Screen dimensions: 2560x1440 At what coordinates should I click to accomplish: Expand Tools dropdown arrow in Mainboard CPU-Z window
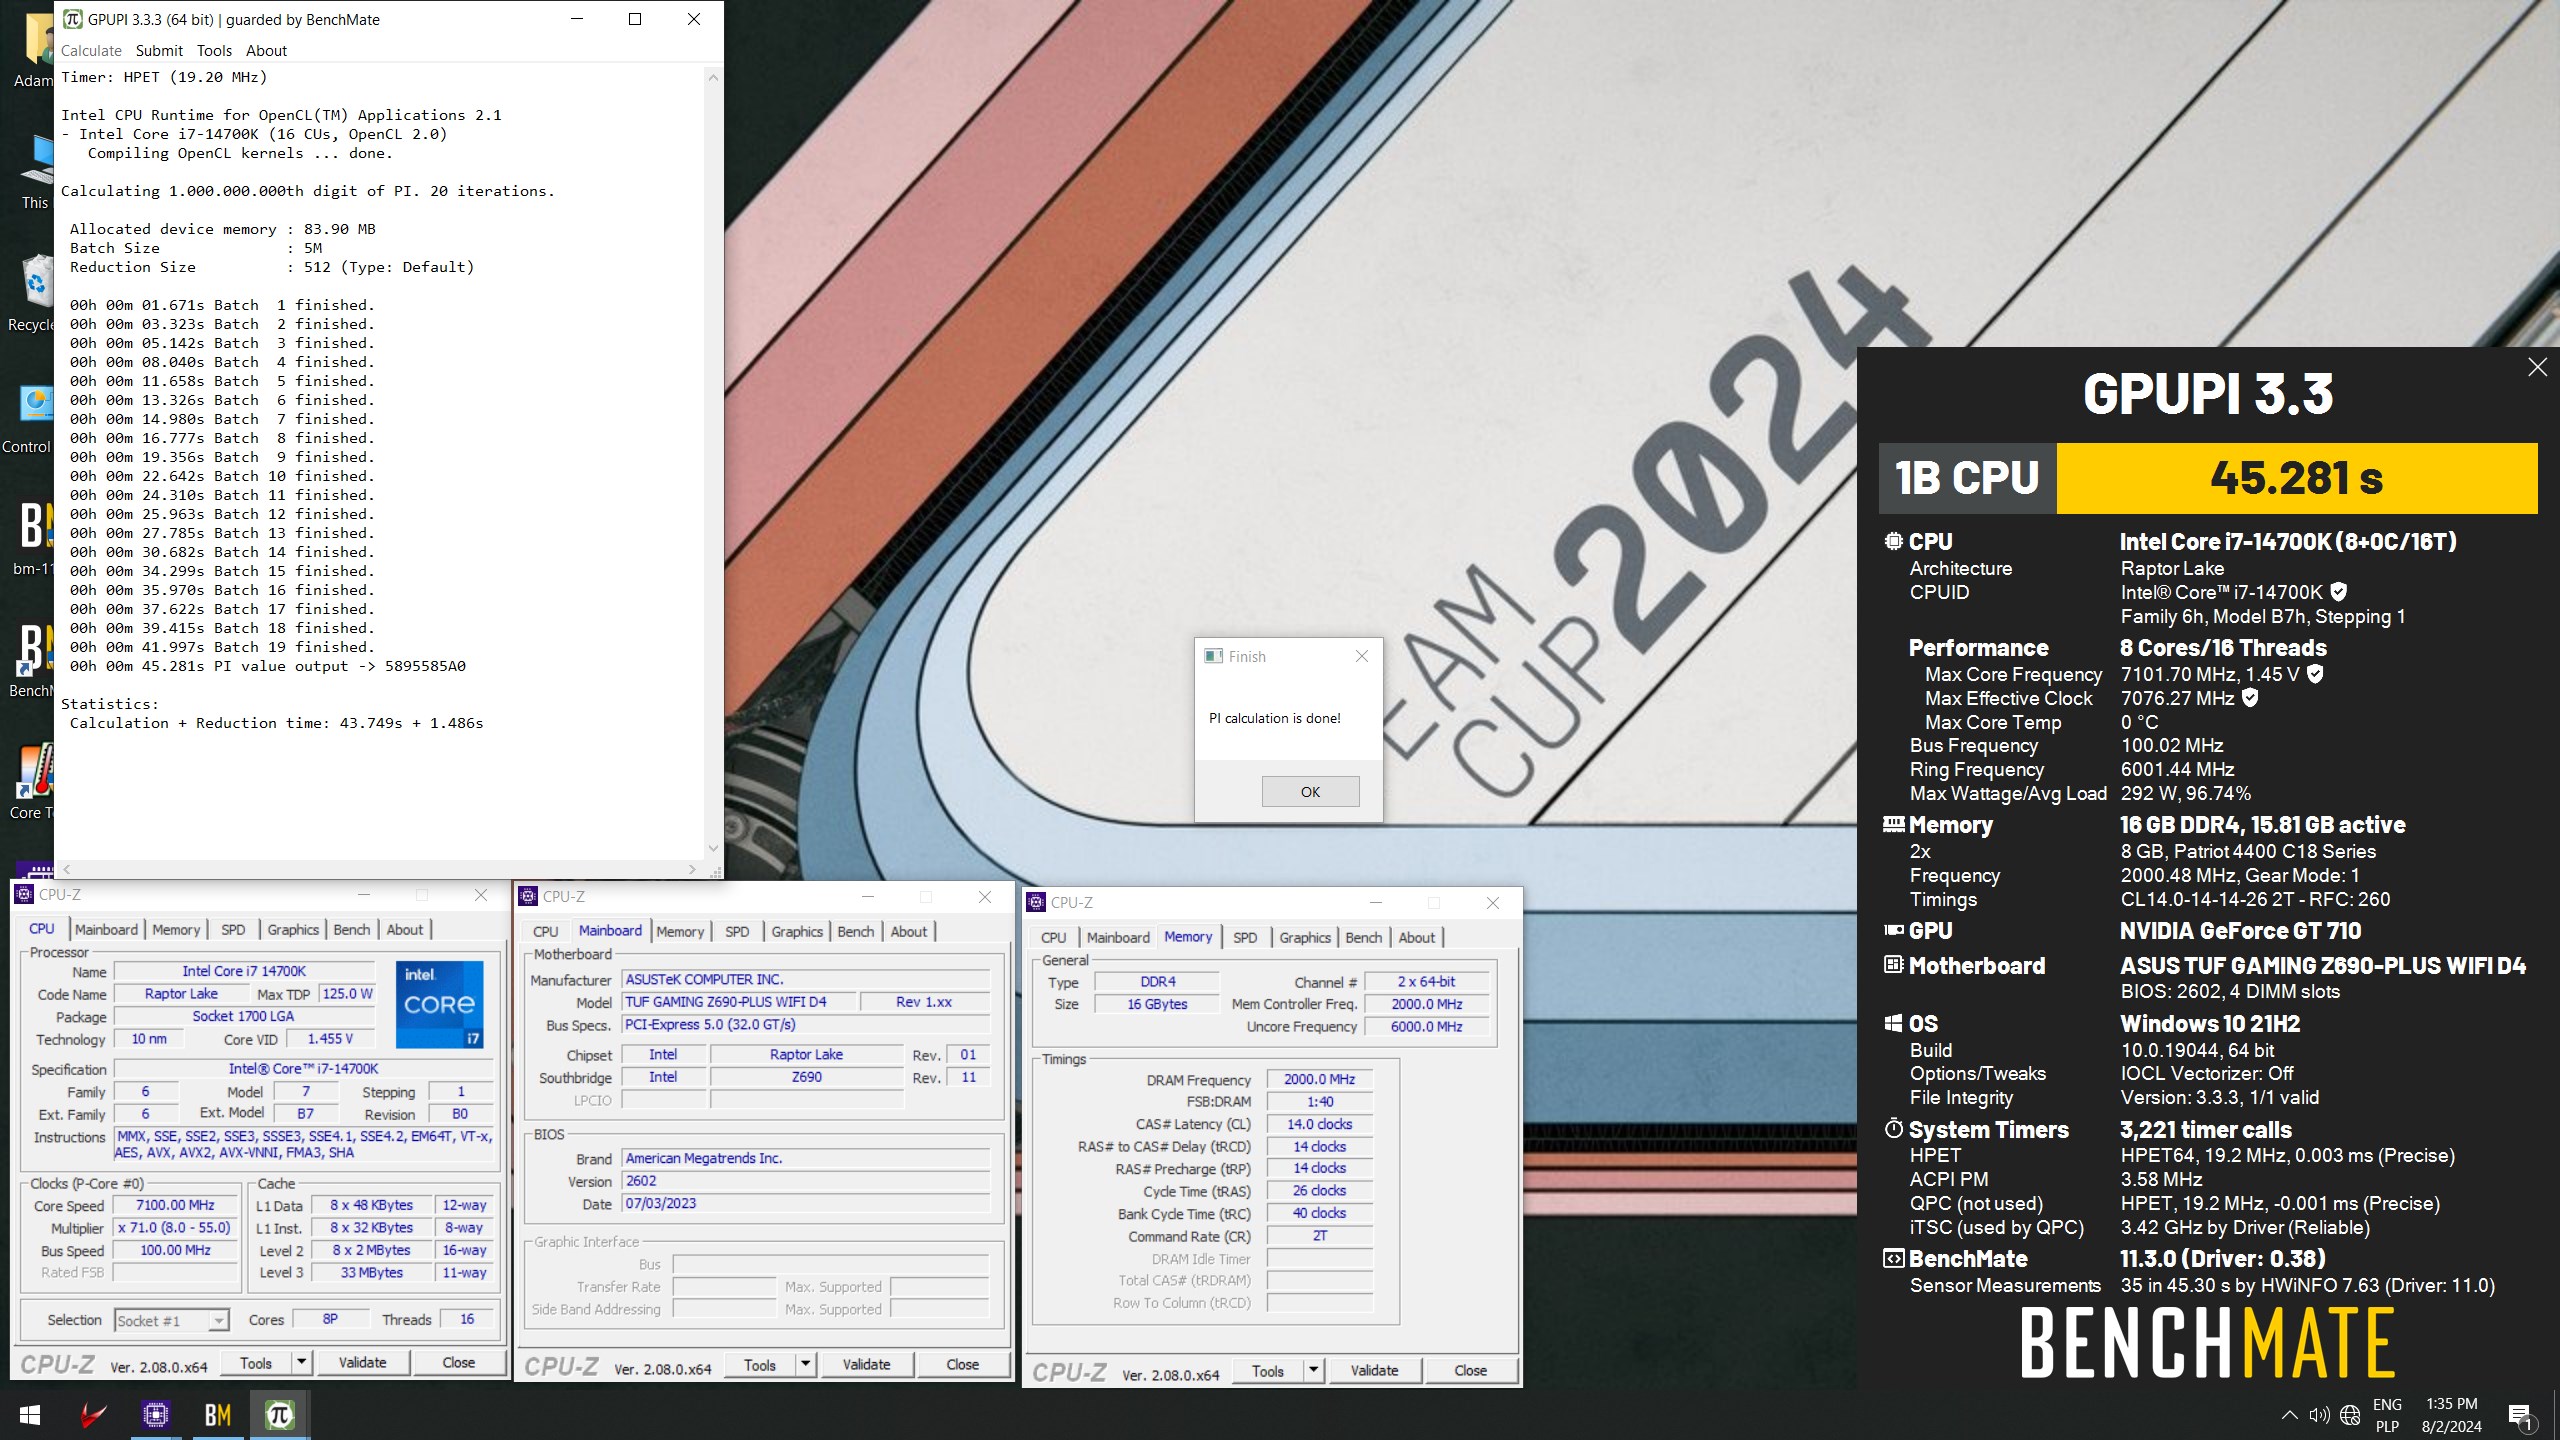806,1364
